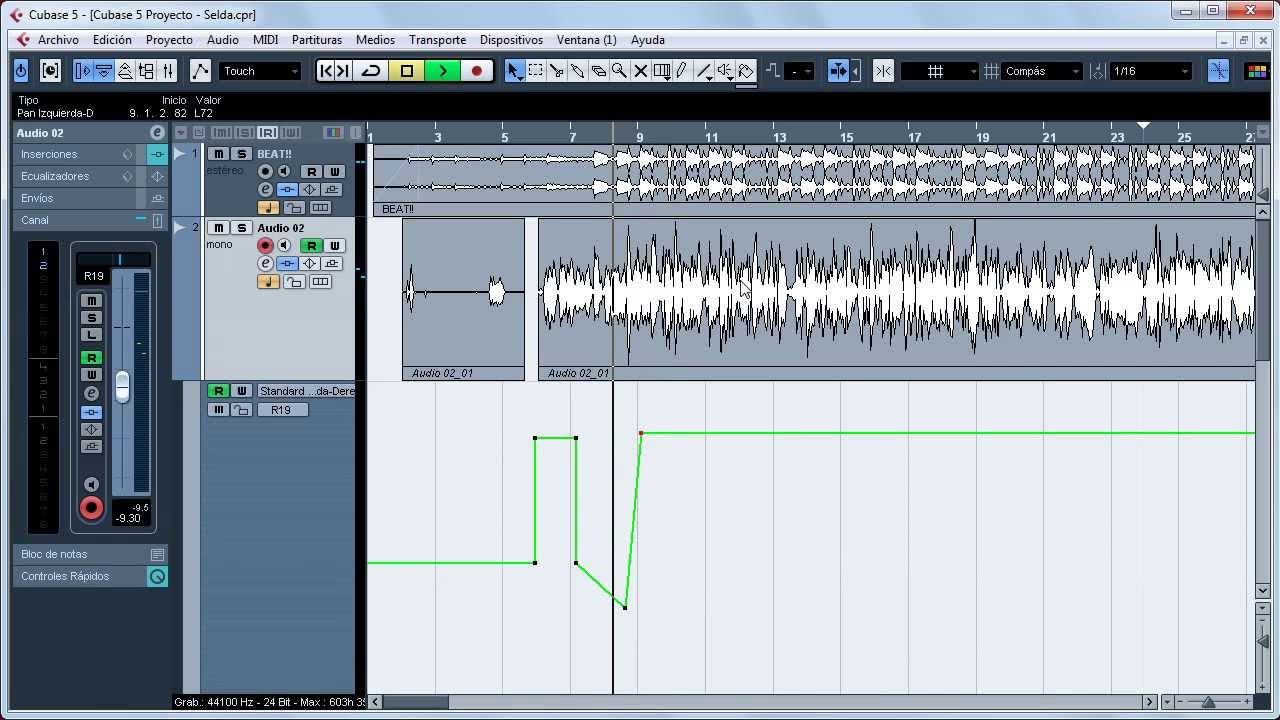Toggle the Cycle loop button
Viewport: 1280px width, 720px height.
(x=371, y=71)
